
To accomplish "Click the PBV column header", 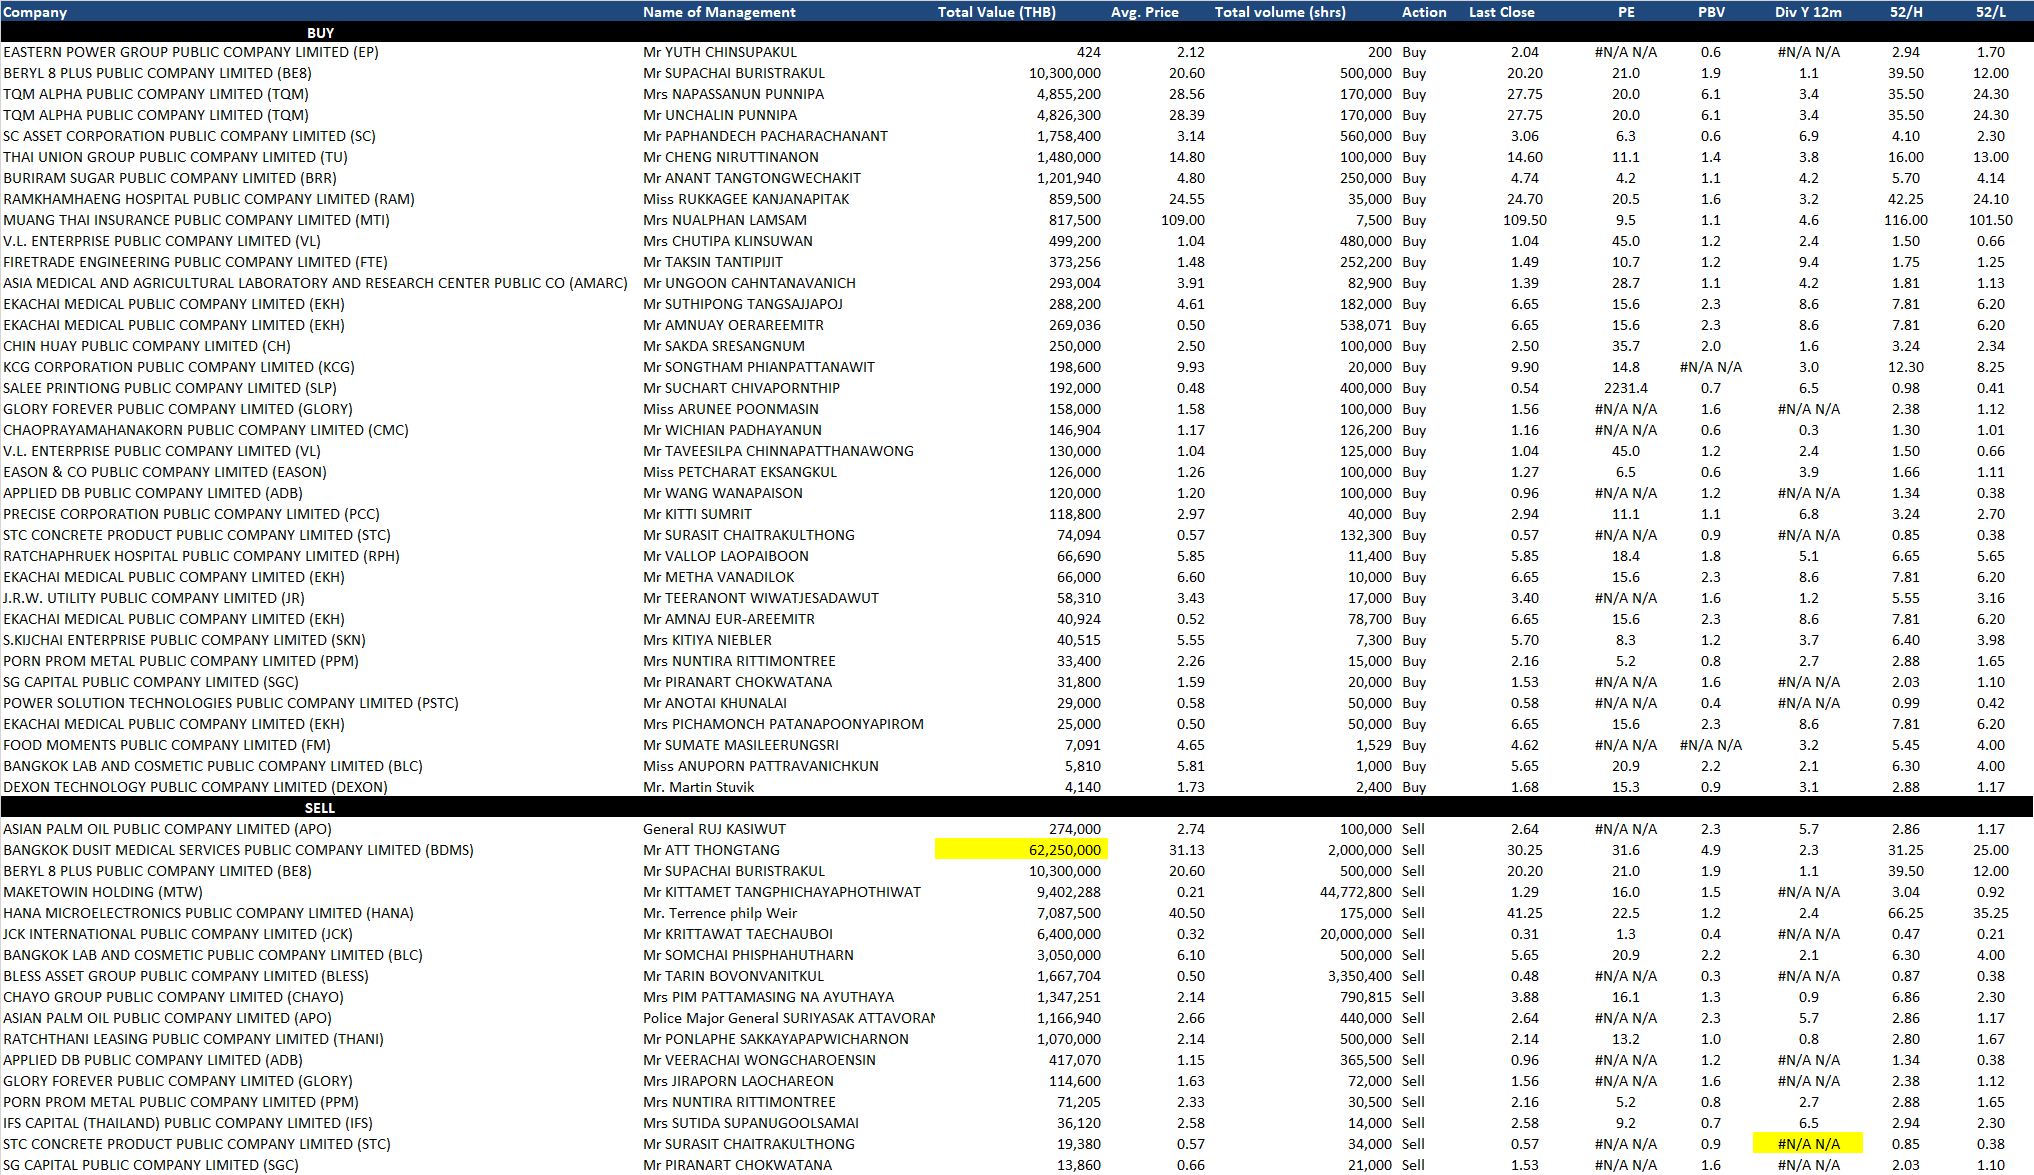I will 1711,12.
